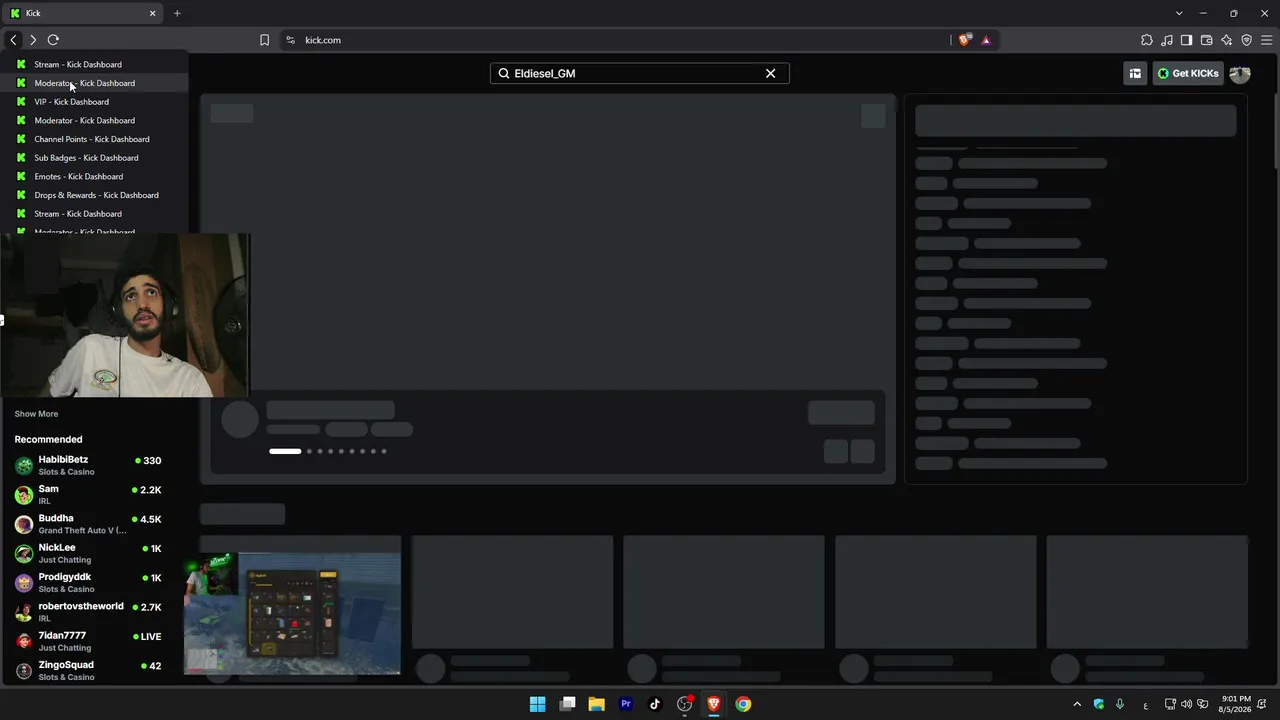Screen dimensions: 1280x720
Task: Open the Brave VPN shield icon
Action: 1246,40
